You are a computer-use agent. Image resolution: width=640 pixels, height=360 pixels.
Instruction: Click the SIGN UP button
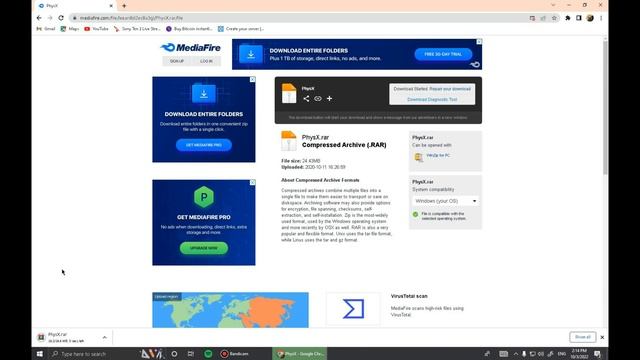(x=177, y=61)
